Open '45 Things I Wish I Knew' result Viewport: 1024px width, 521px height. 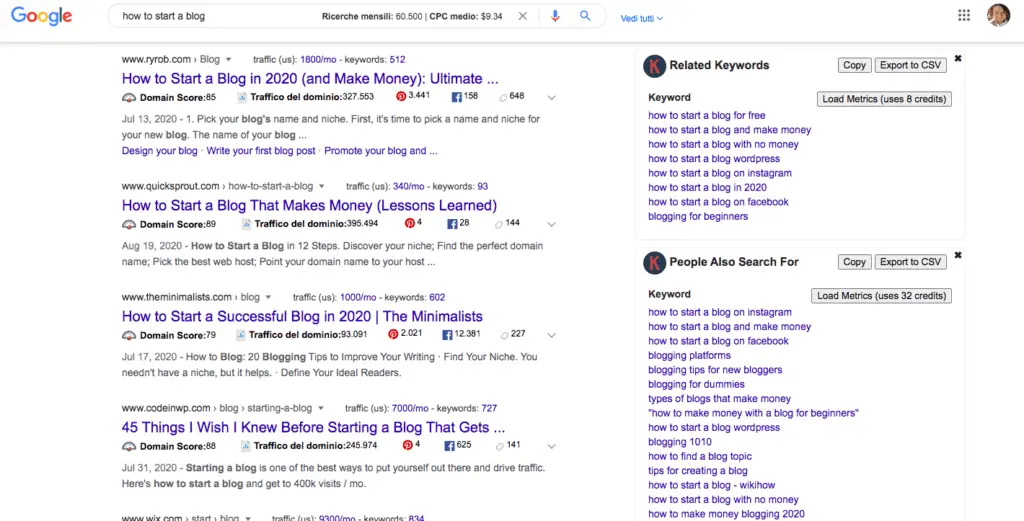point(313,427)
